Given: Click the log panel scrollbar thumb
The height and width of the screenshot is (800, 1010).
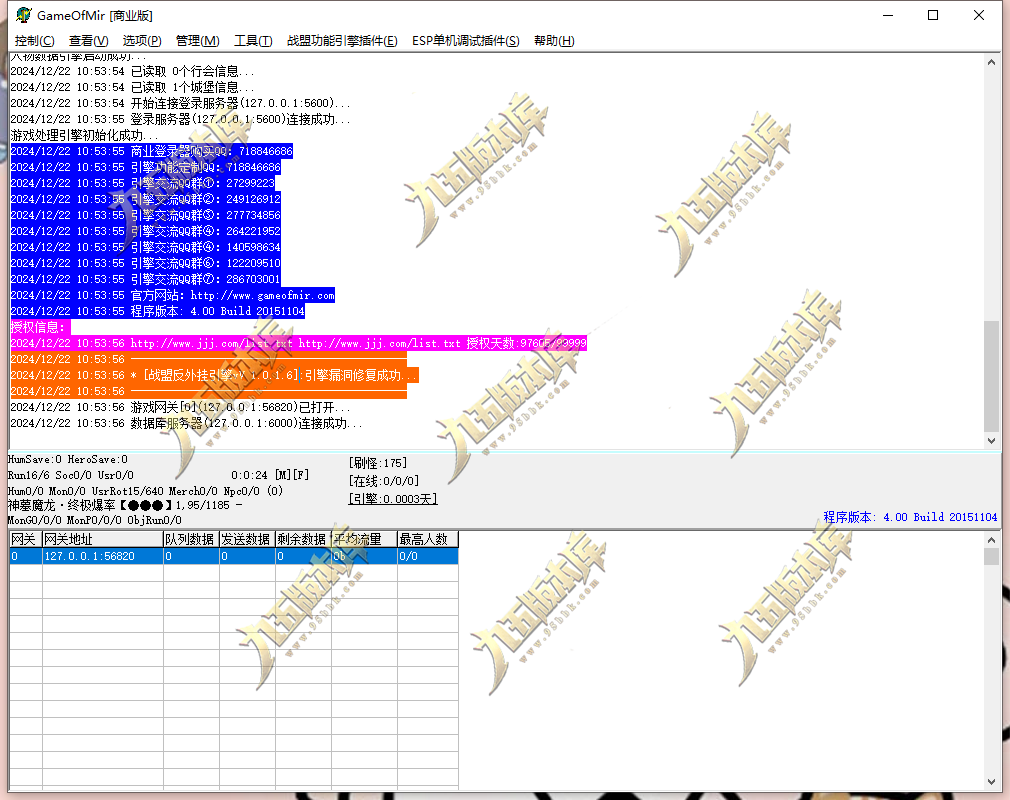Looking at the screenshot, I should pos(991,376).
